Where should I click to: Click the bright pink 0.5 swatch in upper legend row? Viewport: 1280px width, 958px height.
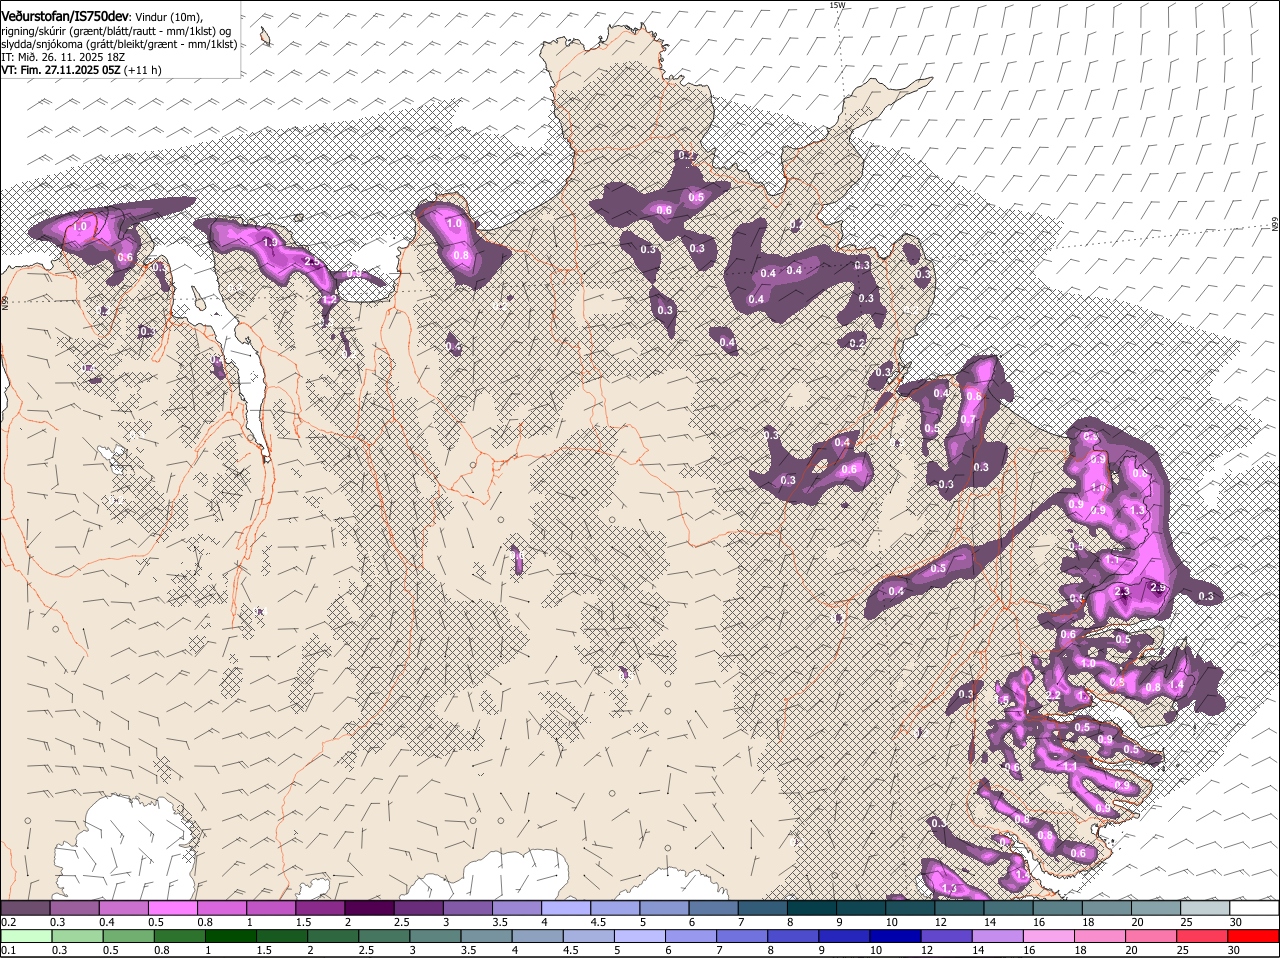172,908
